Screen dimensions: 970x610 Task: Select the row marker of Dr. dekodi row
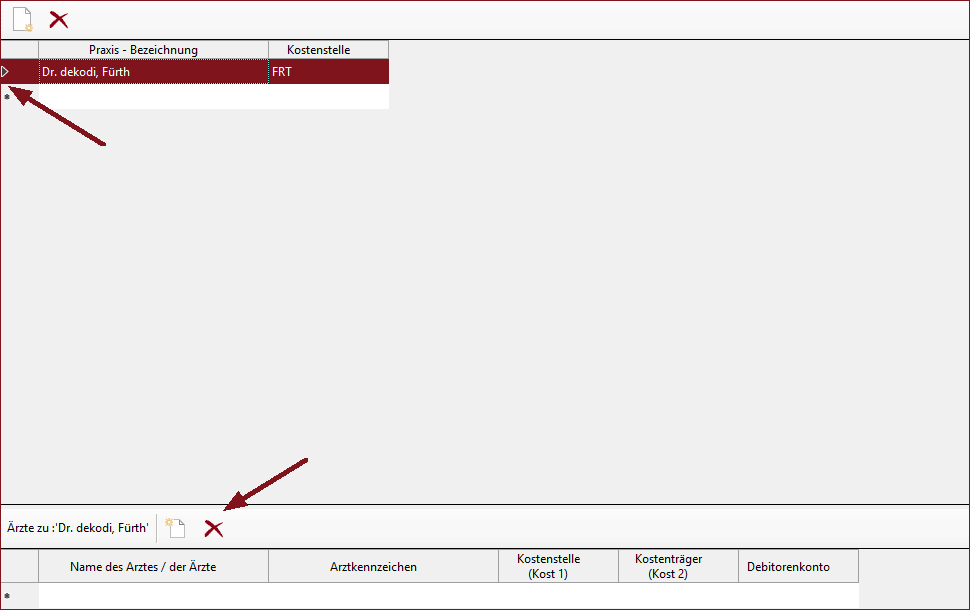(x=19, y=72)
